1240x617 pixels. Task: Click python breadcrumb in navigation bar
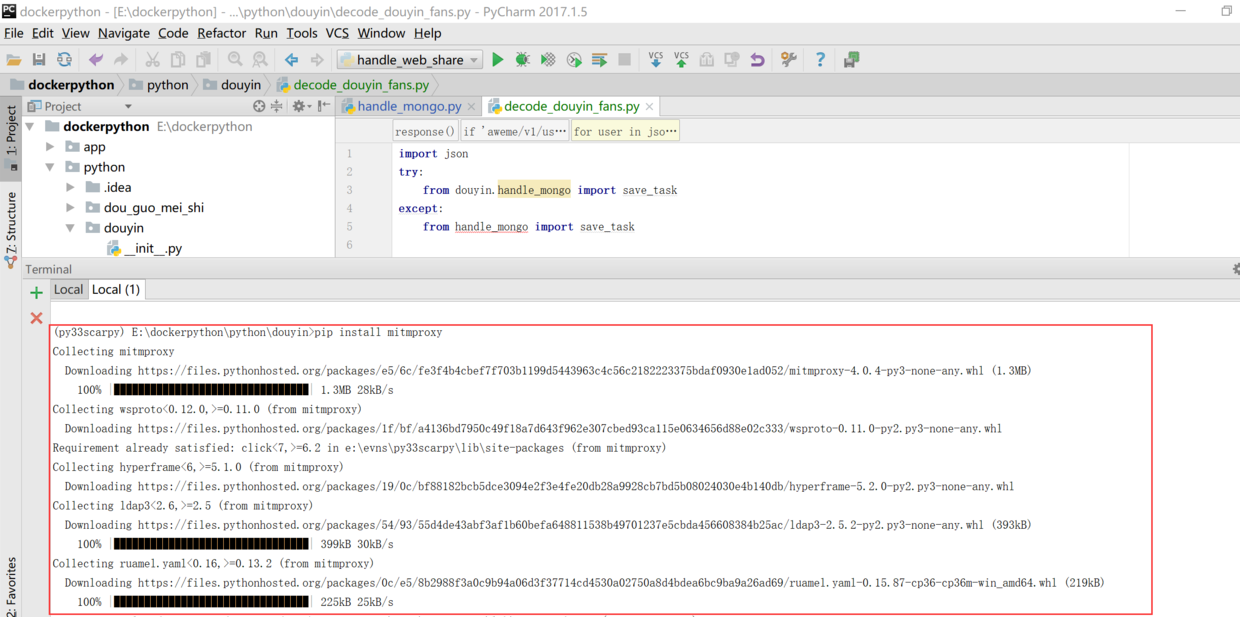coord(159,85)
